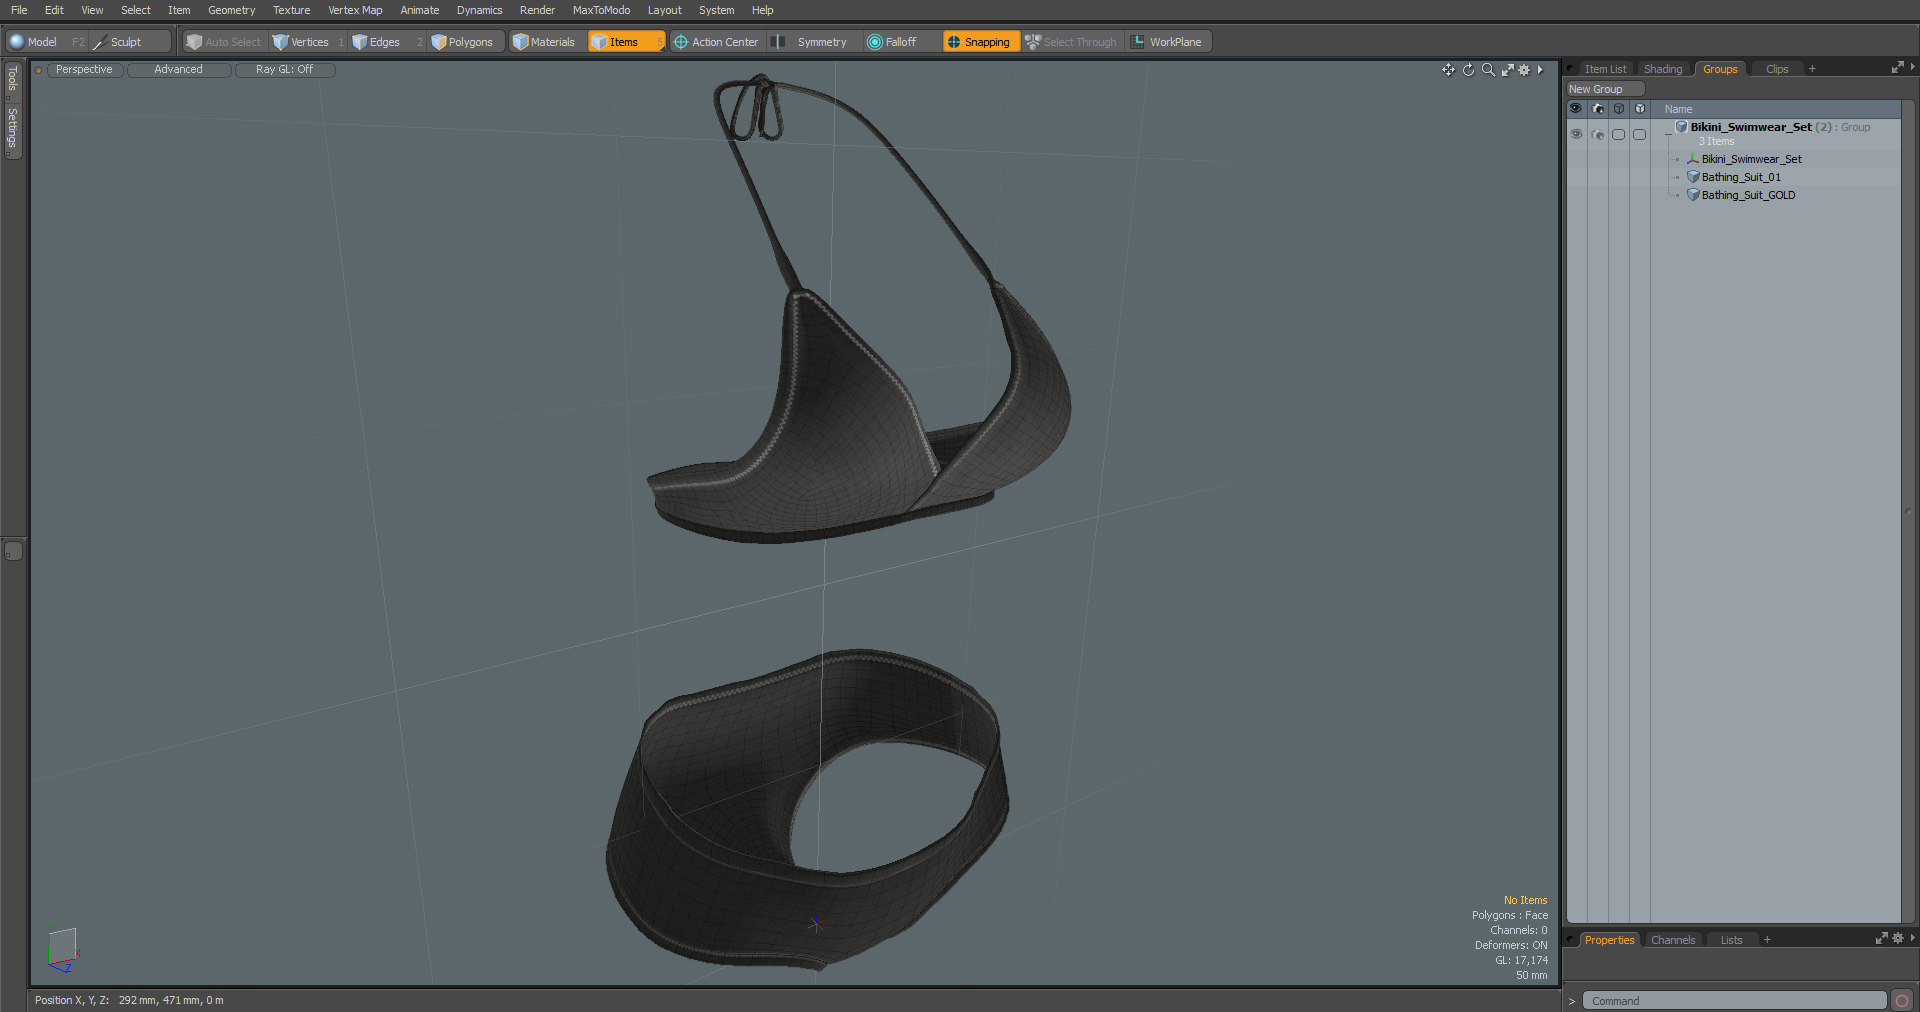Image resolution: width=1920 pixels, height=1012 pixels.
Task: Click the viewport axis gizmo cube
Action: (x=62, y=948)
